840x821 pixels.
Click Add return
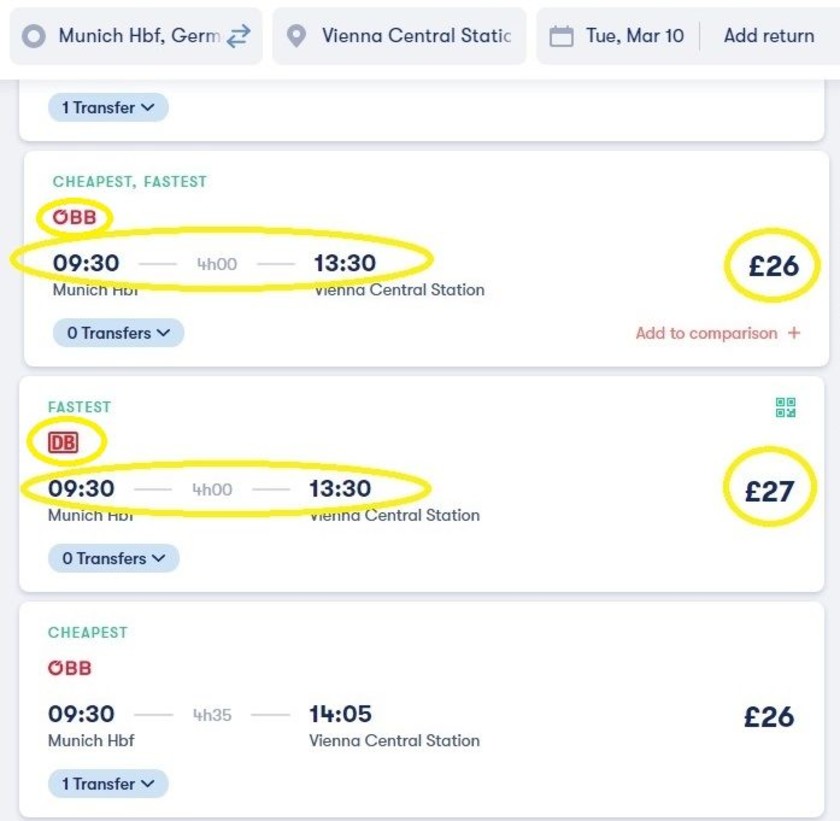click(x=769, y=36)
